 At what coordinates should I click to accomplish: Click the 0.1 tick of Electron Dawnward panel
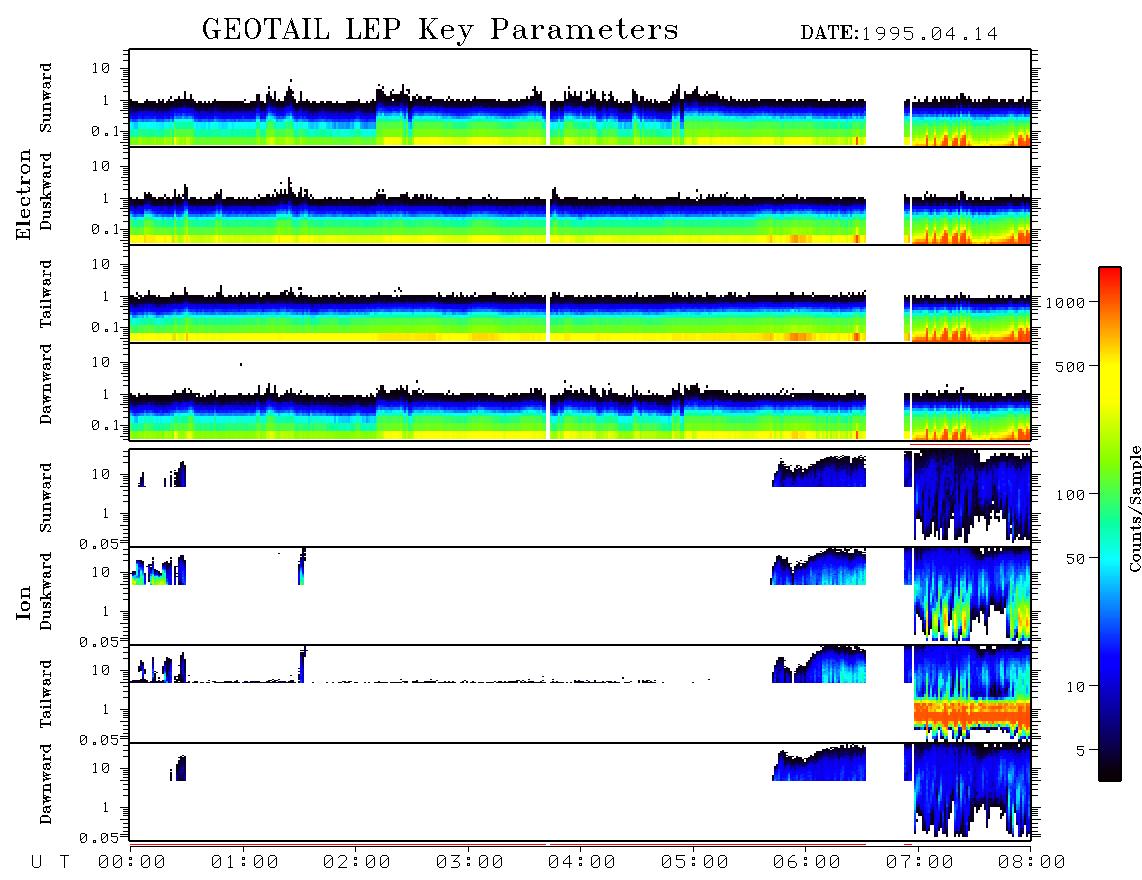tap(105, 425)
